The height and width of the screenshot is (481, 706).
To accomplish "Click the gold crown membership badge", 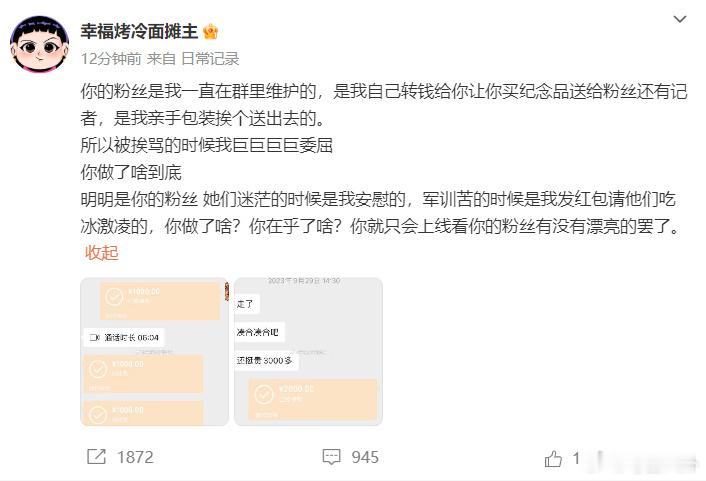I will [x=210, y=32].
